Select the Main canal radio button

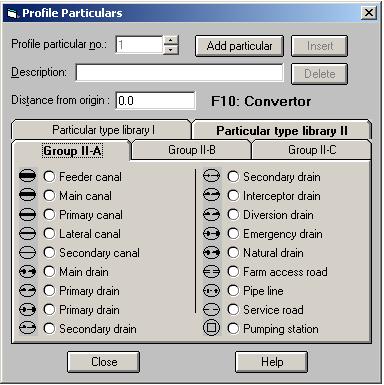click(x=49, y=195)
